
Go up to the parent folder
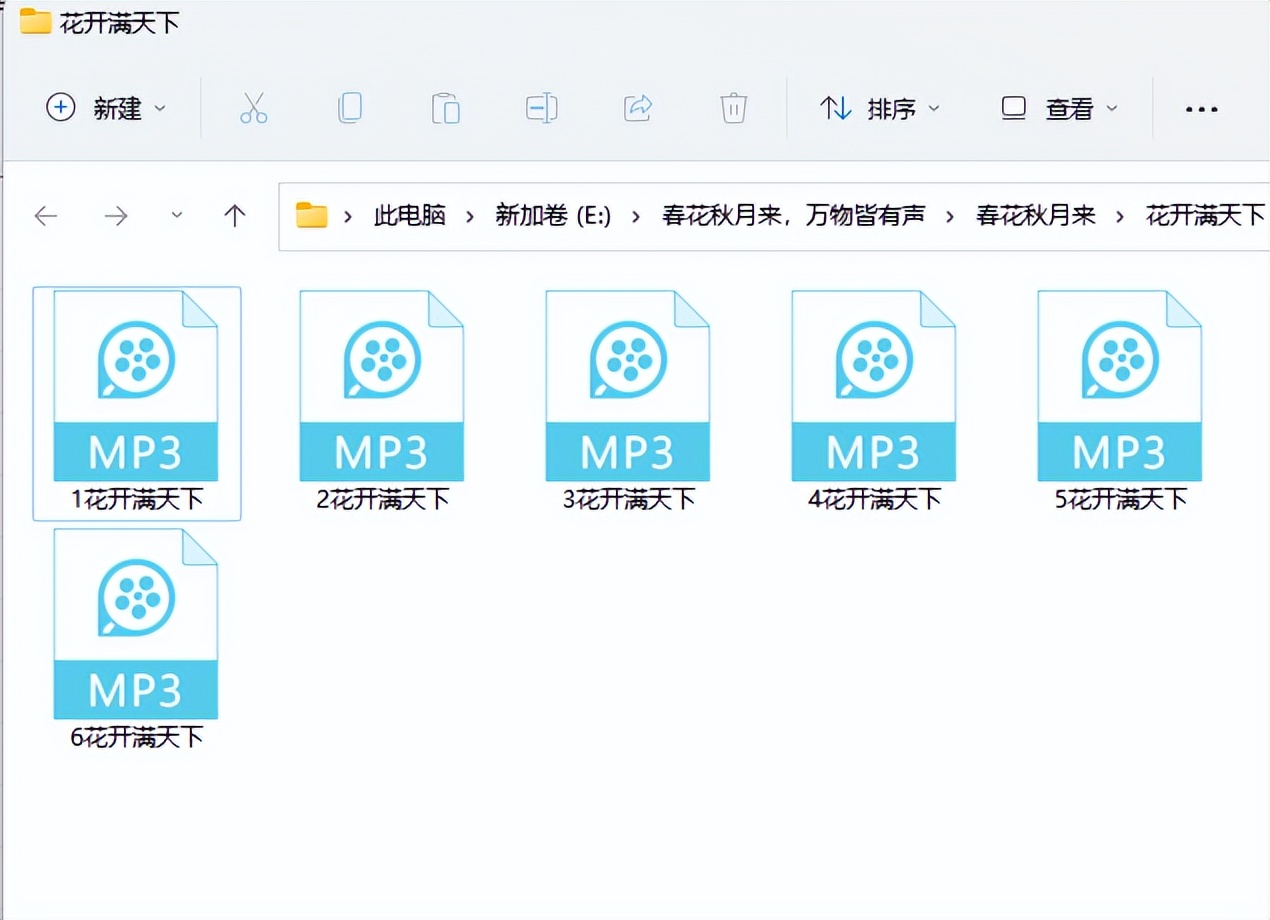(x=235, y=216)
